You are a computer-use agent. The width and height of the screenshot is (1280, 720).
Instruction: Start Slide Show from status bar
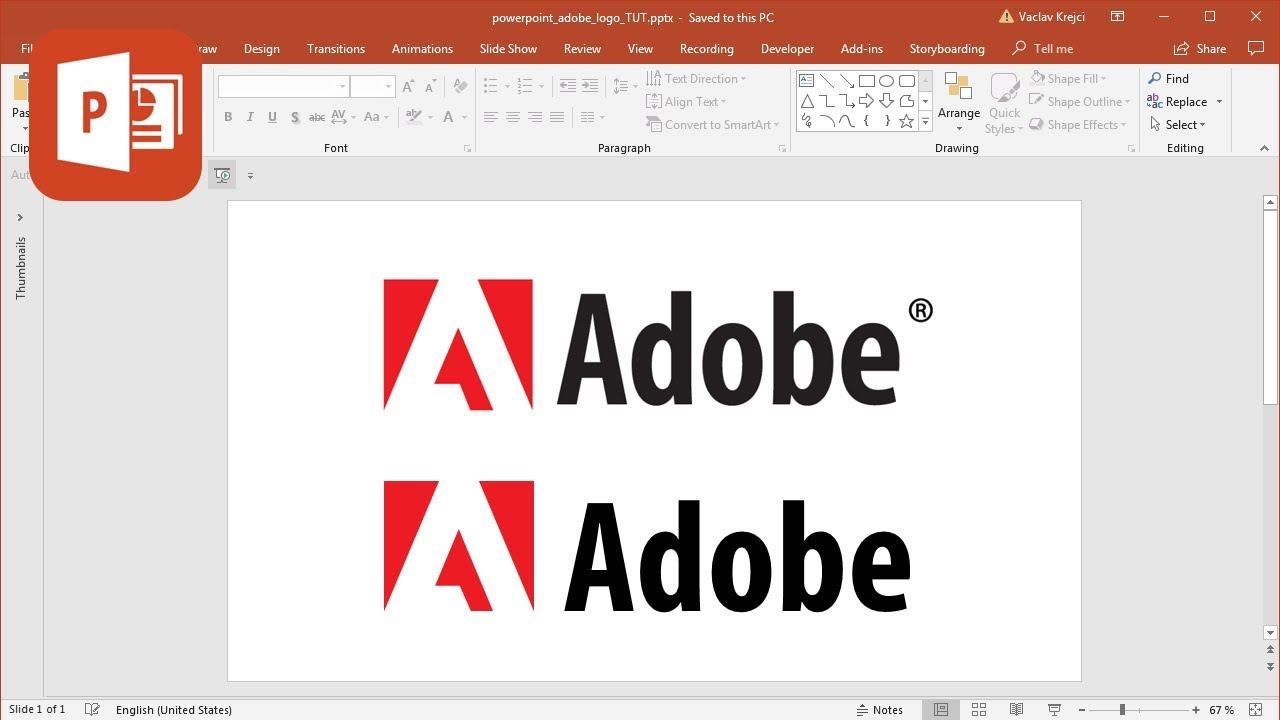[1054, 710]
